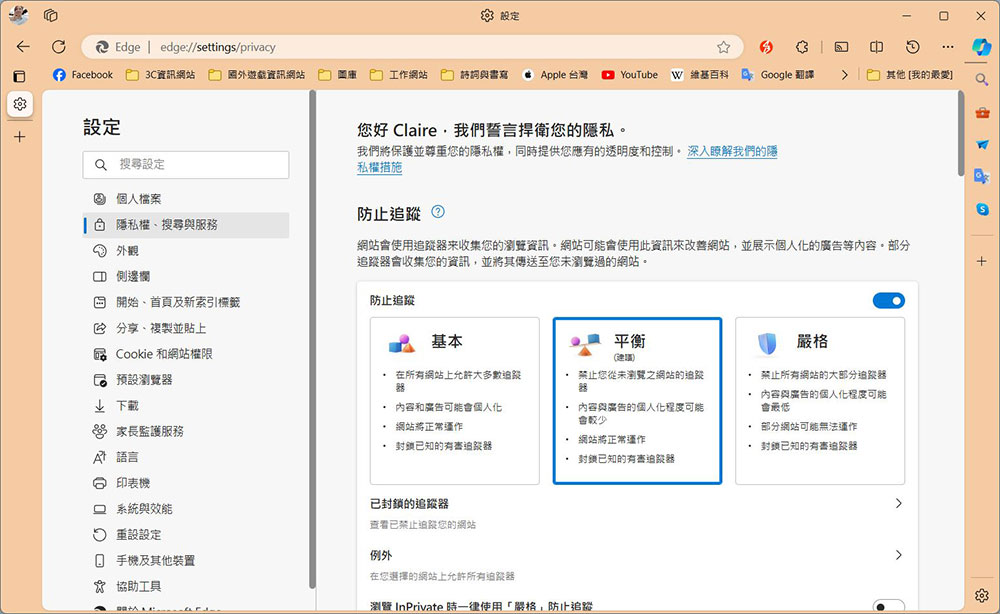1000x614 pixels.
Task: Select the 基本 tracking prevention card
Action: coord(454,400)
